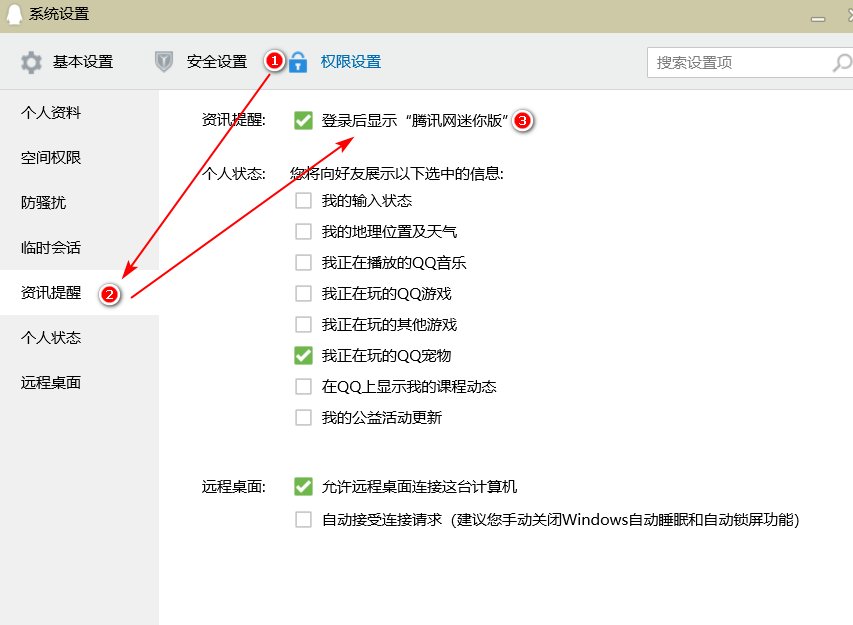Viewport: 853px width, 625px height.
Task: Enable 我的输入状态 sharing
Action: [303, 200]
